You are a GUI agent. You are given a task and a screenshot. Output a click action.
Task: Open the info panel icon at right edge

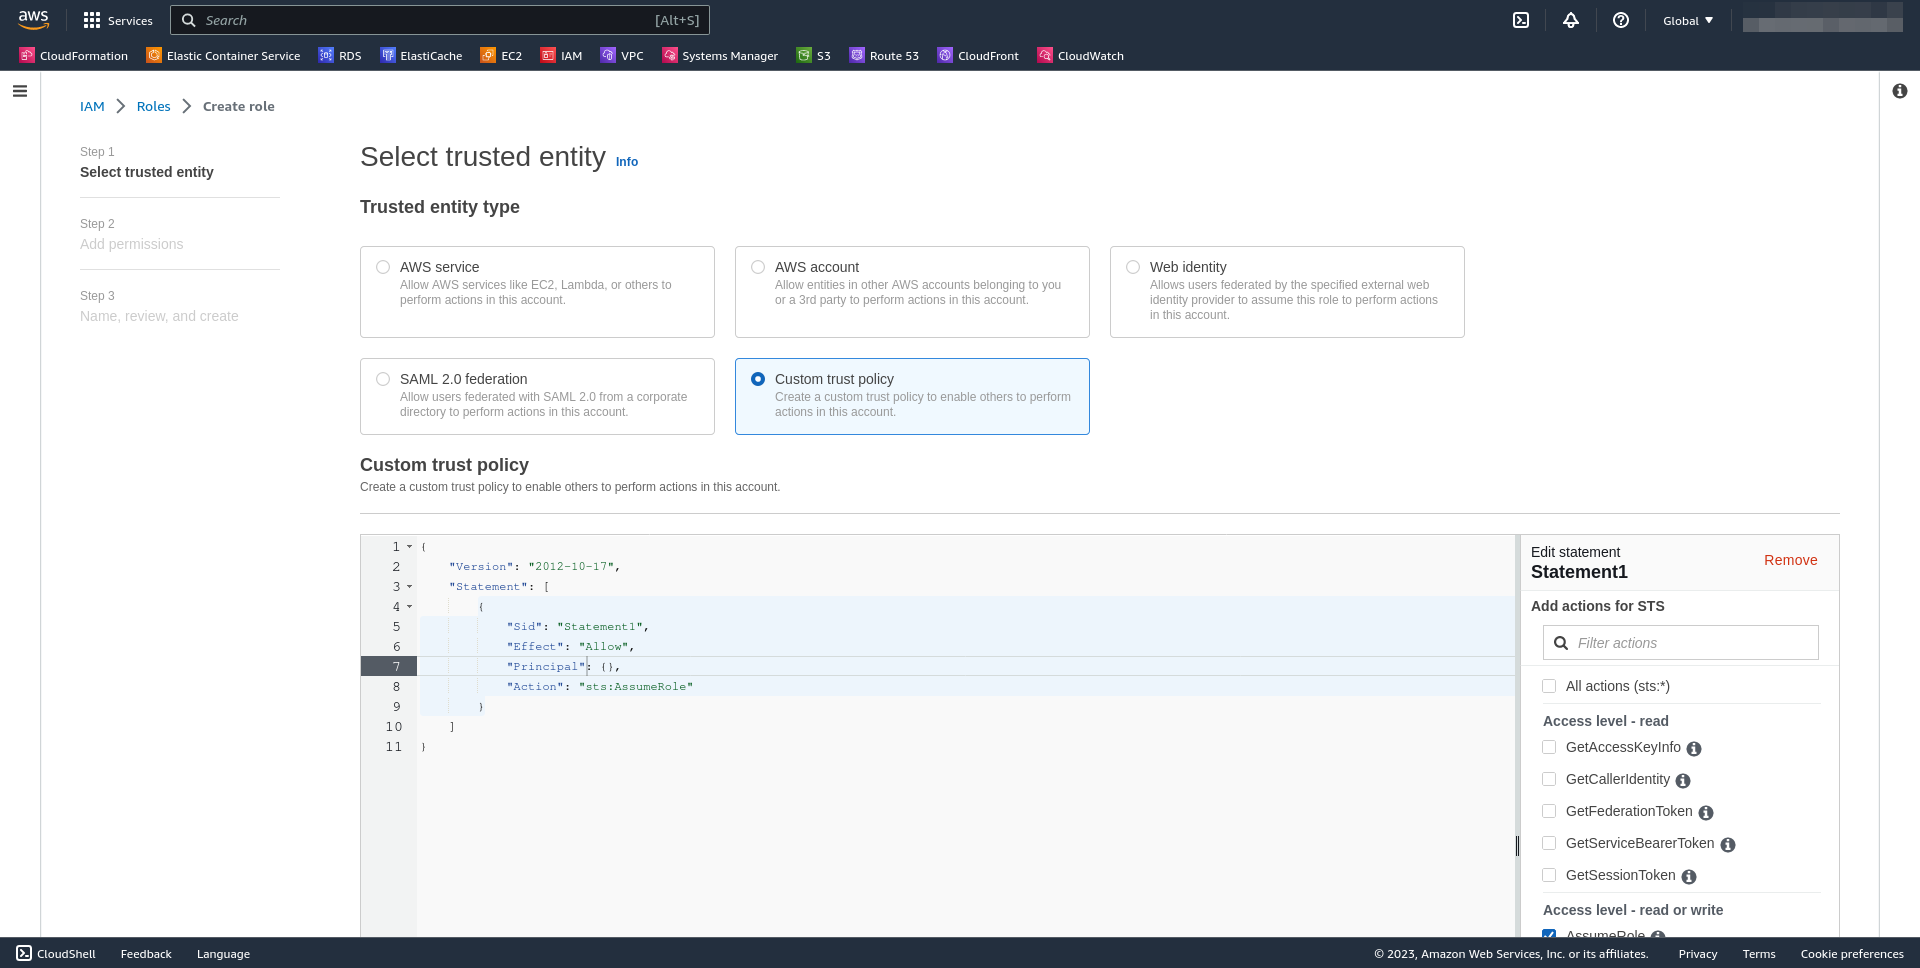pos(1900,91)
